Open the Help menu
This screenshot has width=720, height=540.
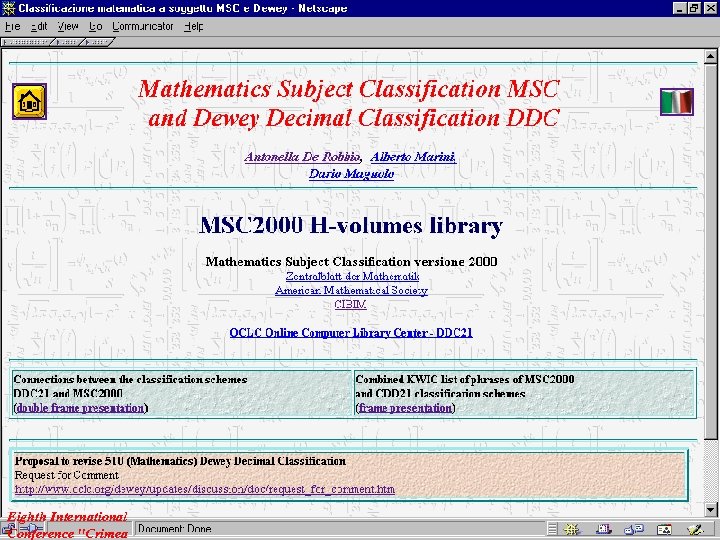(x=193, y=27)
